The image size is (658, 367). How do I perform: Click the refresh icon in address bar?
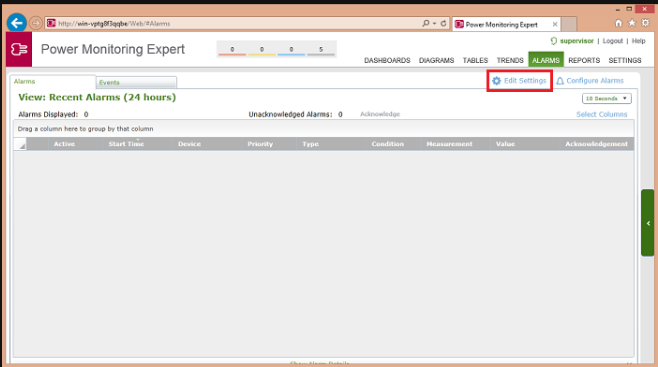[443, 23]
